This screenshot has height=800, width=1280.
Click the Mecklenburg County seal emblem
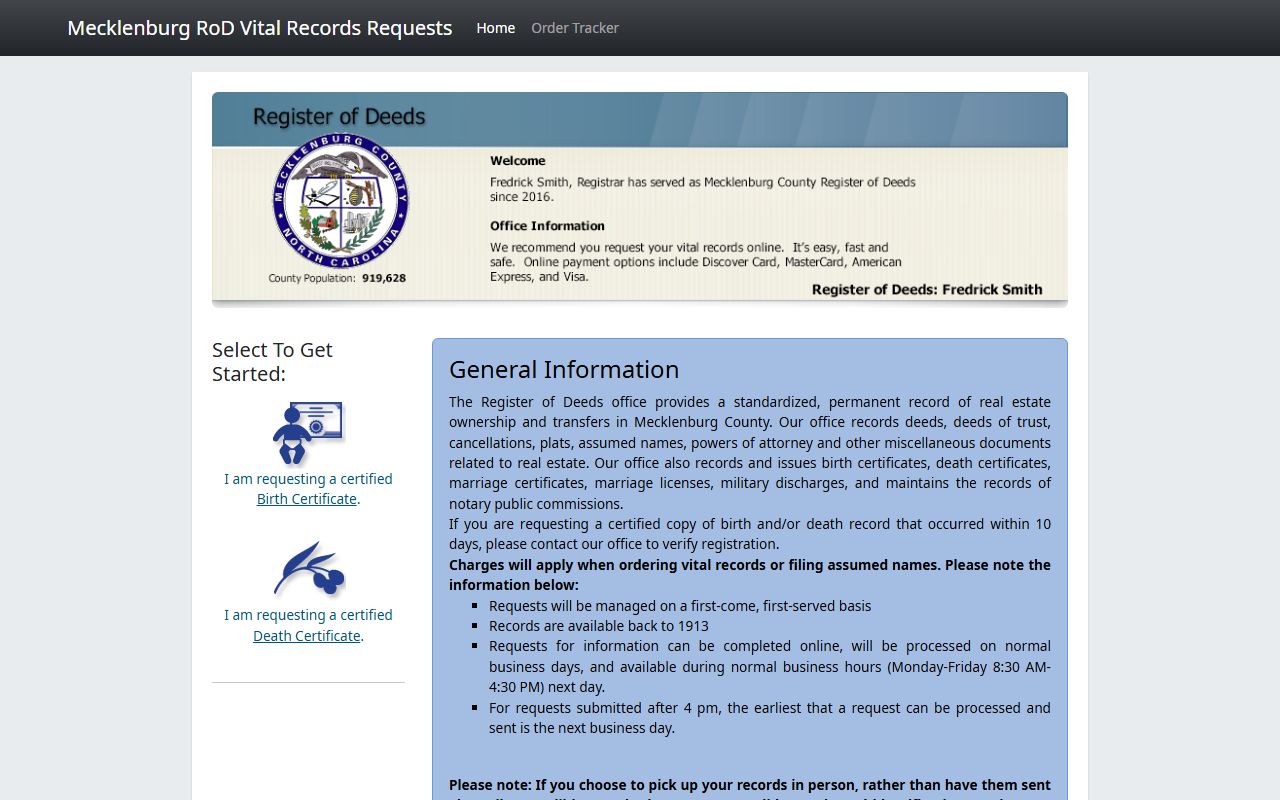click(x=341, y=201)
